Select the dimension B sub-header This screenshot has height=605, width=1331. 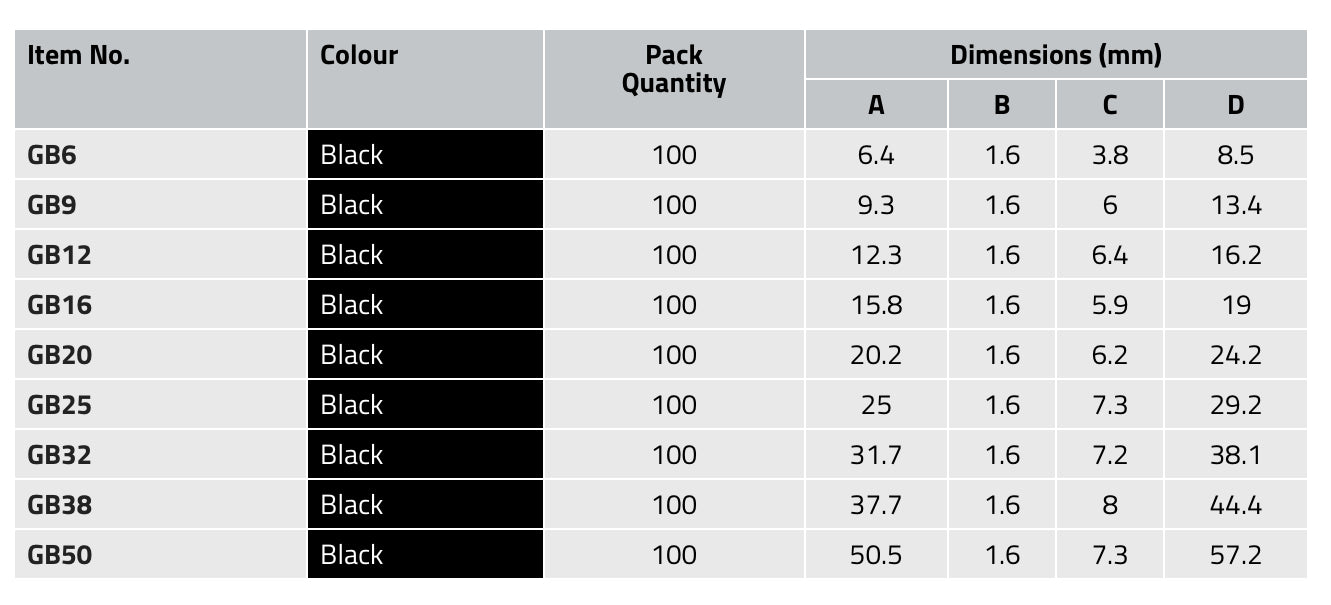pyautogui.click(x=1002, y=105)
